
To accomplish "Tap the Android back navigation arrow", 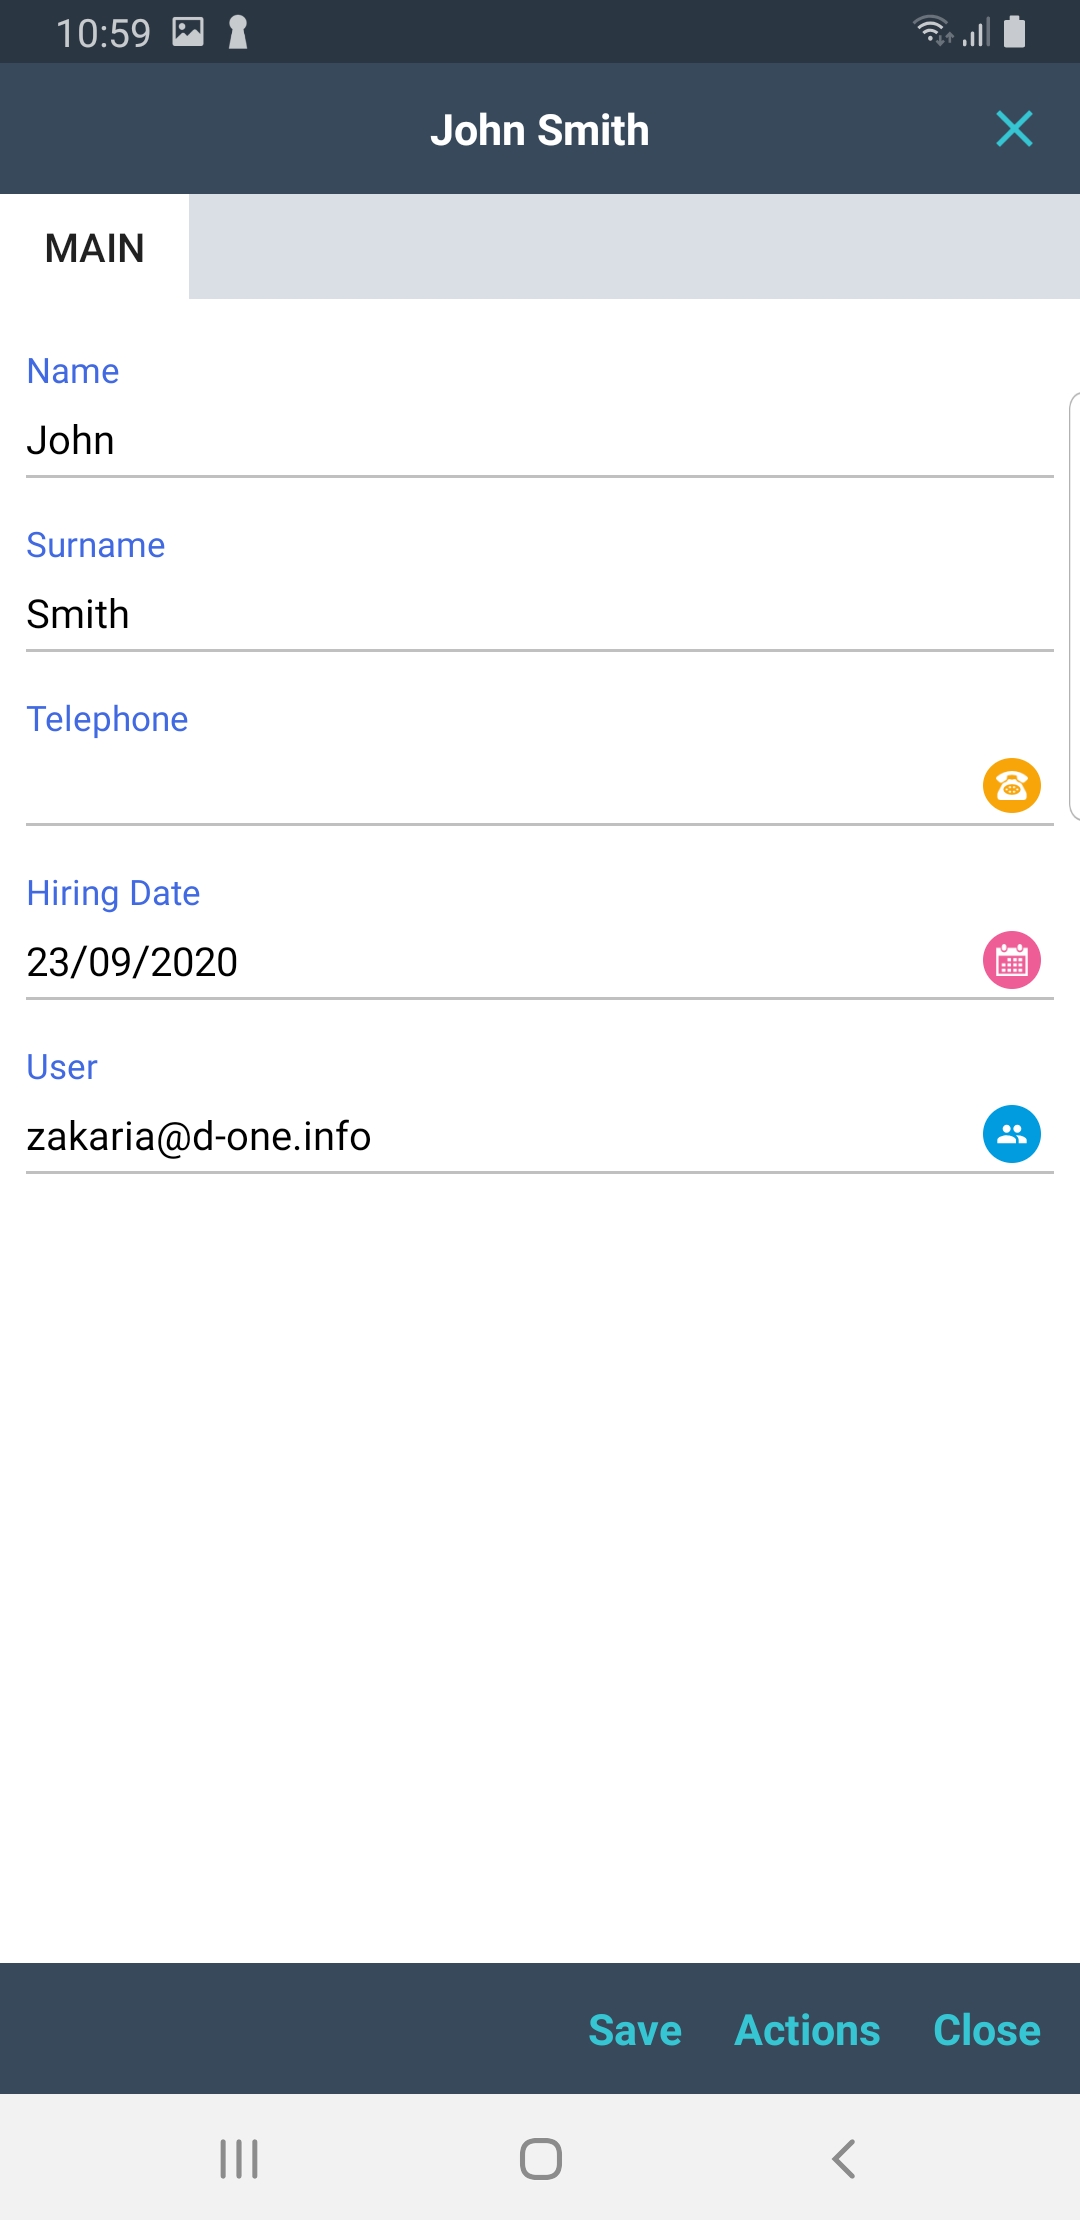I will coord(844,2158).
